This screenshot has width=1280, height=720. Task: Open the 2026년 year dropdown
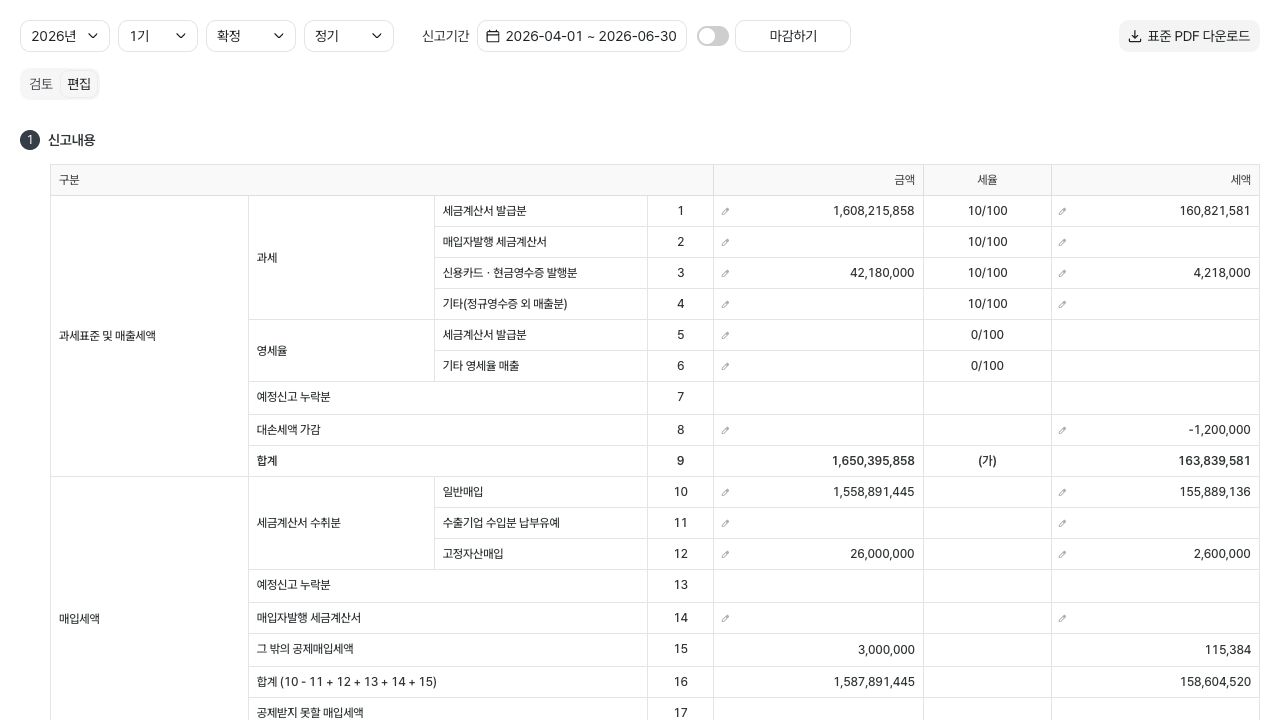point(65,36)
